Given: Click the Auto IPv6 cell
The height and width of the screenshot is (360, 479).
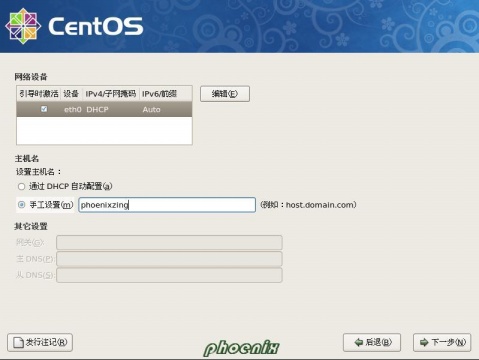Looking at the screenshot, I should (x=152, y=109).
